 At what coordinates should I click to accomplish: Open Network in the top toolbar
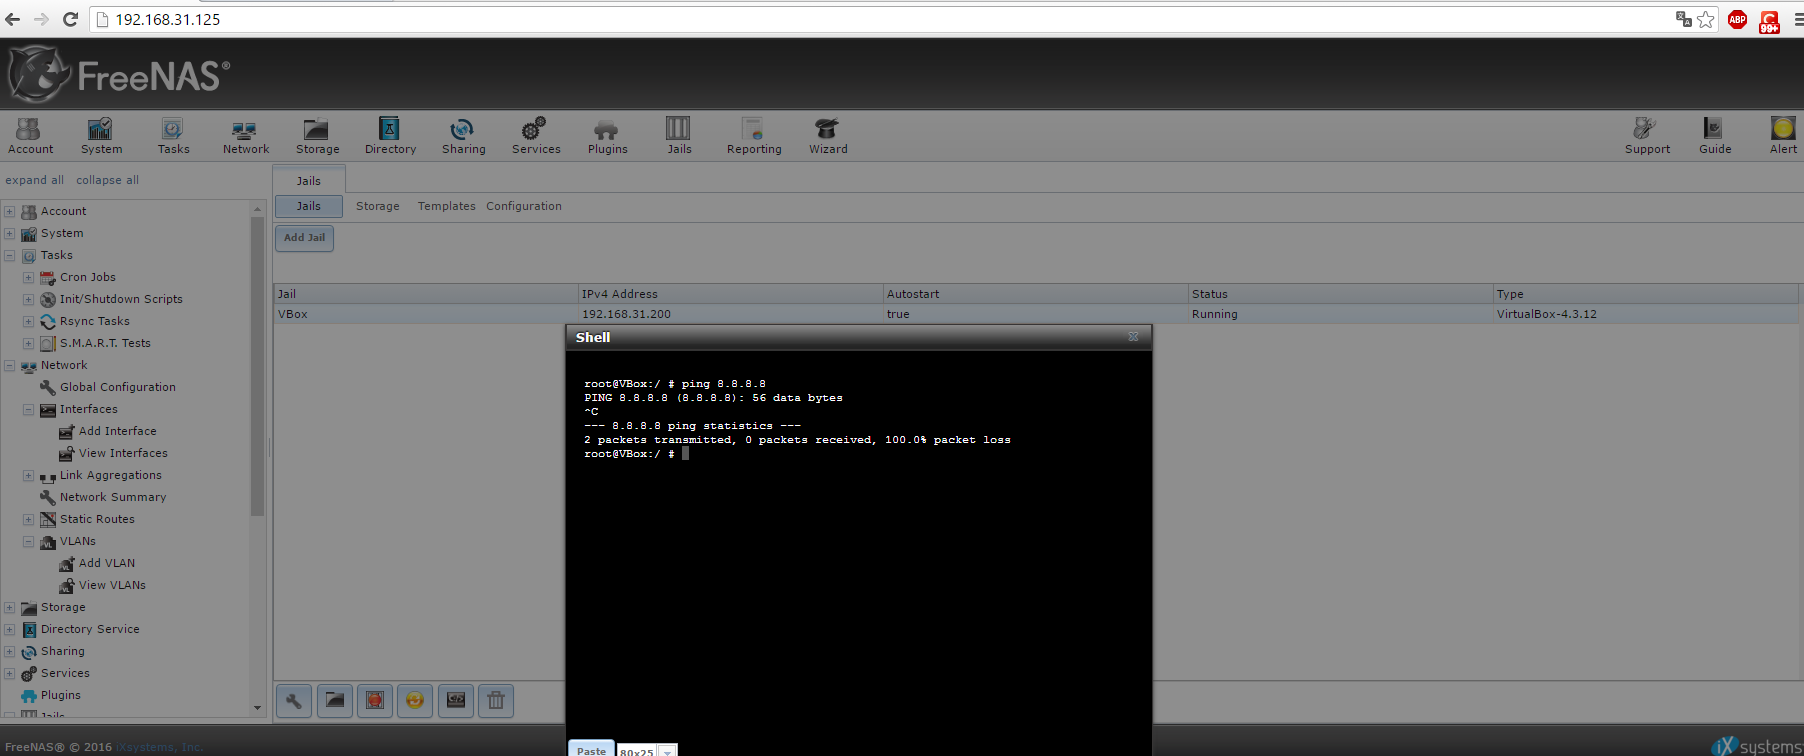pos(245,136)
